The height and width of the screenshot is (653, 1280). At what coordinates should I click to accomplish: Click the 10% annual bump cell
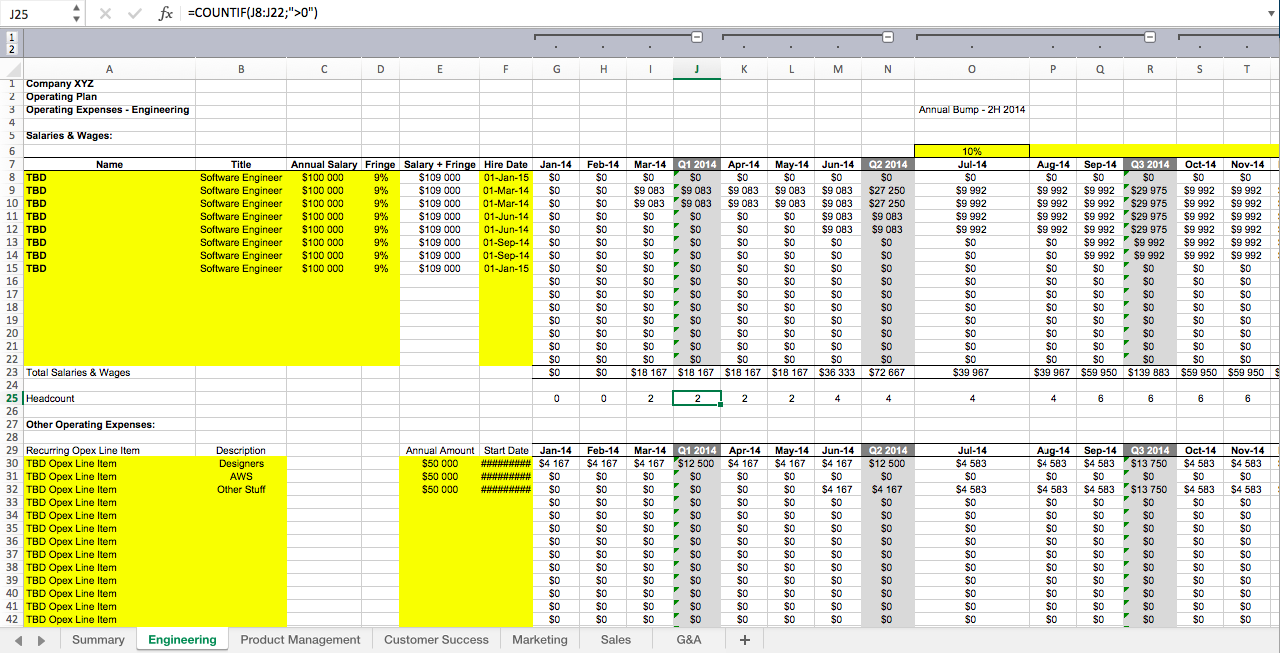tap(972, 151)
